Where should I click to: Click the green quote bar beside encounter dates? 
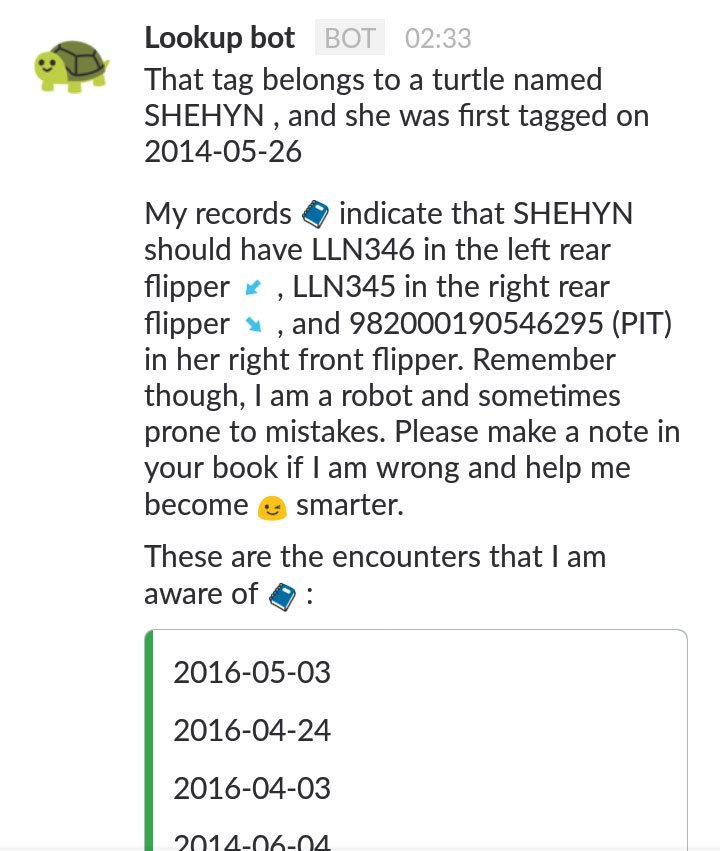147,740
